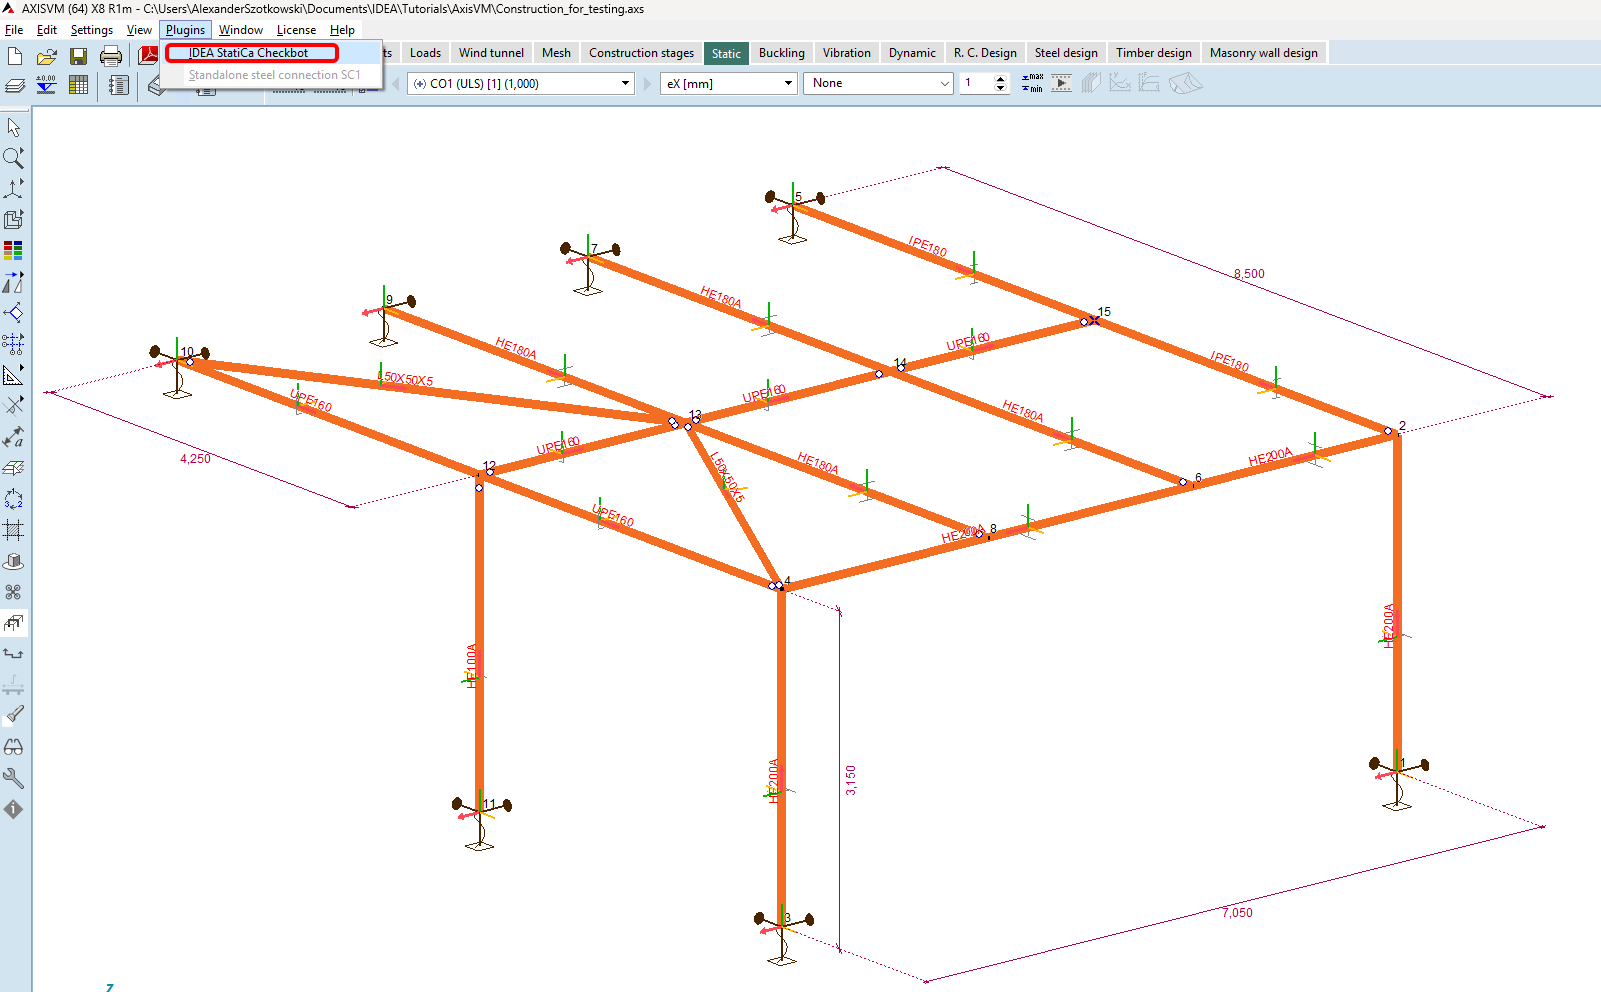Switch to the Wind tunnel tab
This screenshot has height=992, width=1601.
(491, 53)
